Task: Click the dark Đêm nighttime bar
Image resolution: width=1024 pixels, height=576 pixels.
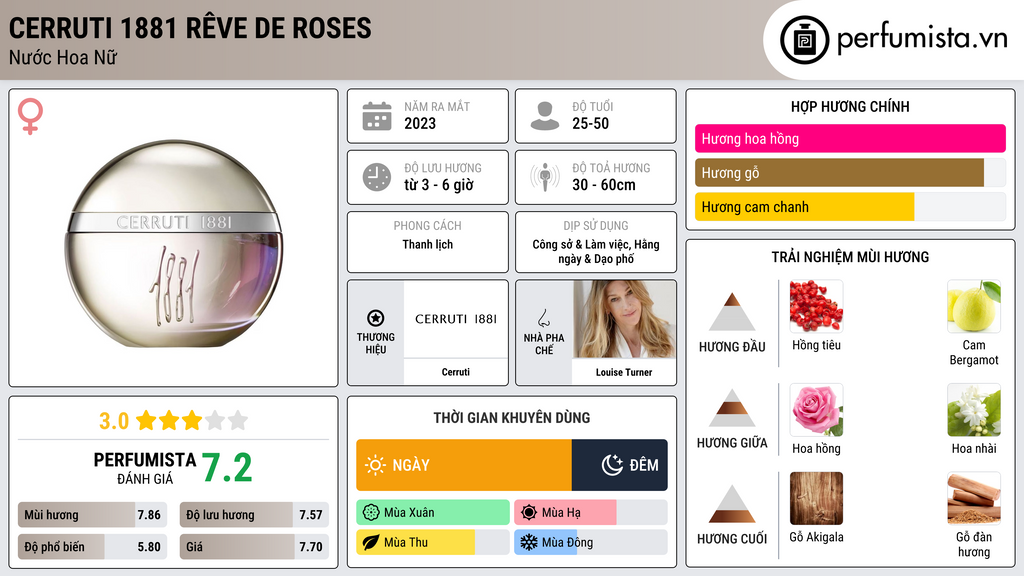Action: (x=620, y=465)
